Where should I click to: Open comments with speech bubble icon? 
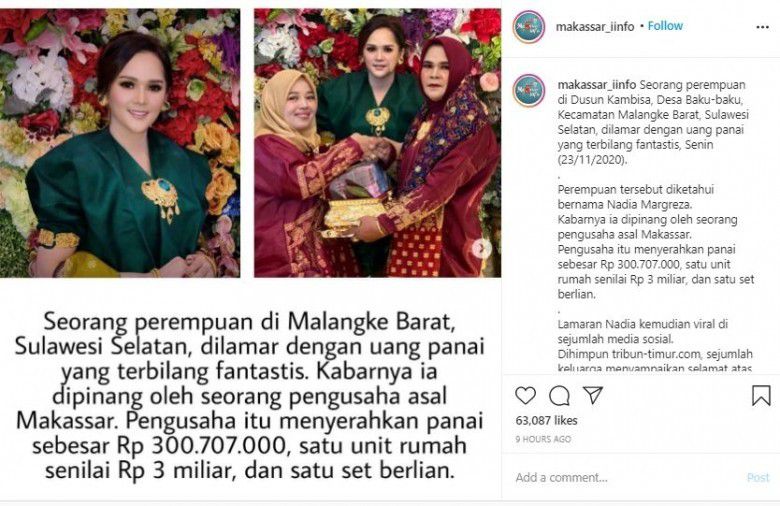[559, 396]
